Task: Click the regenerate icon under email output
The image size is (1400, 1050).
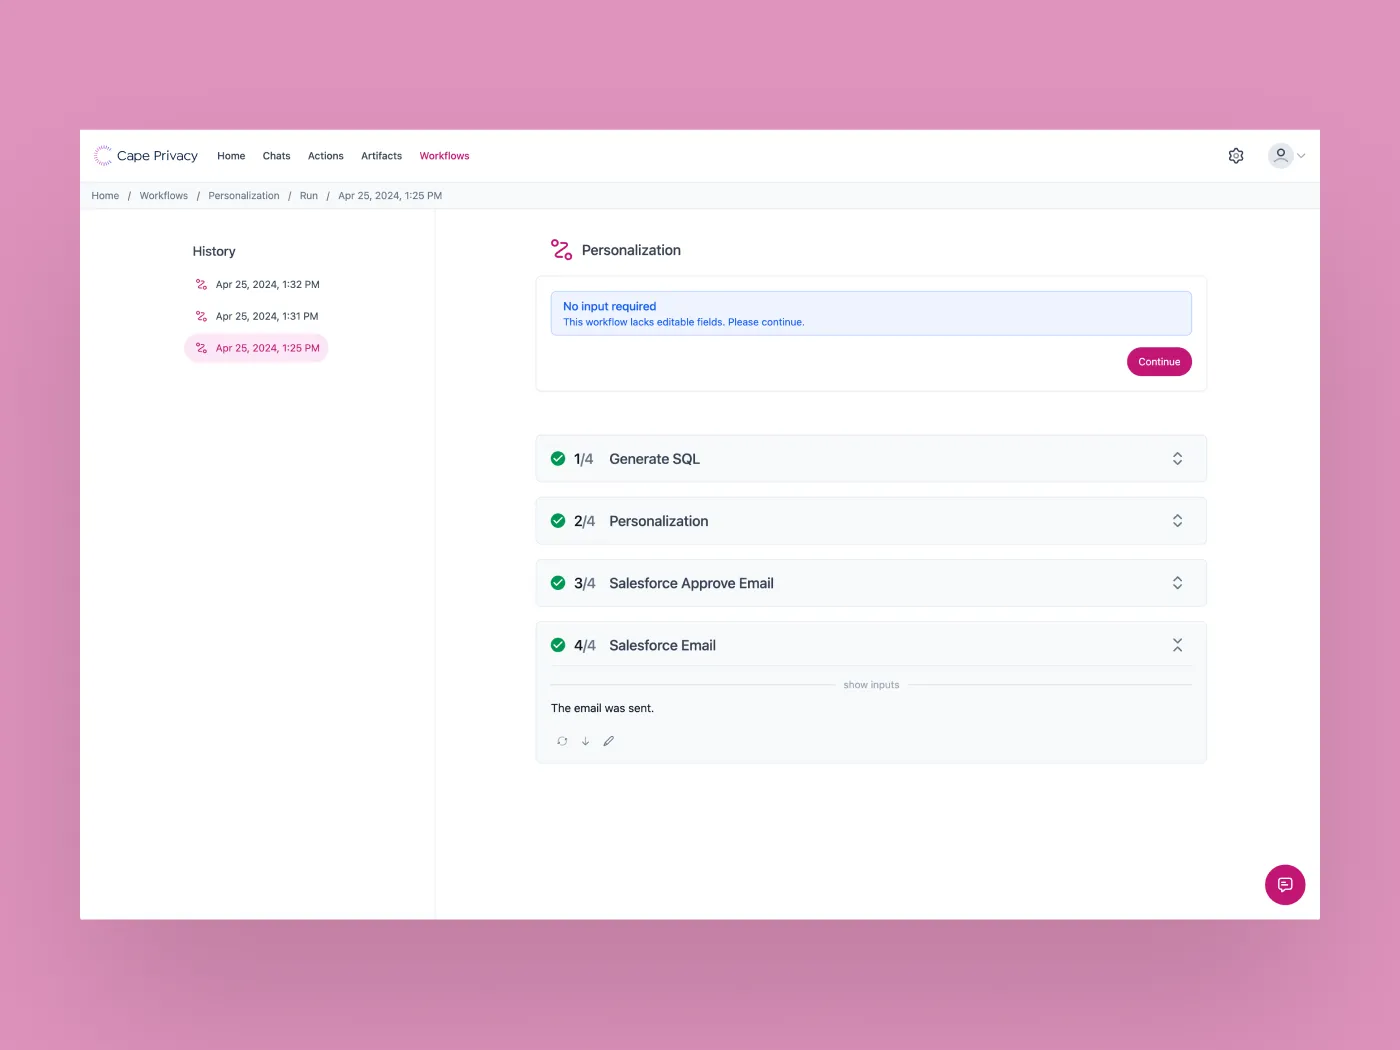Action: [x=562, y=741]
